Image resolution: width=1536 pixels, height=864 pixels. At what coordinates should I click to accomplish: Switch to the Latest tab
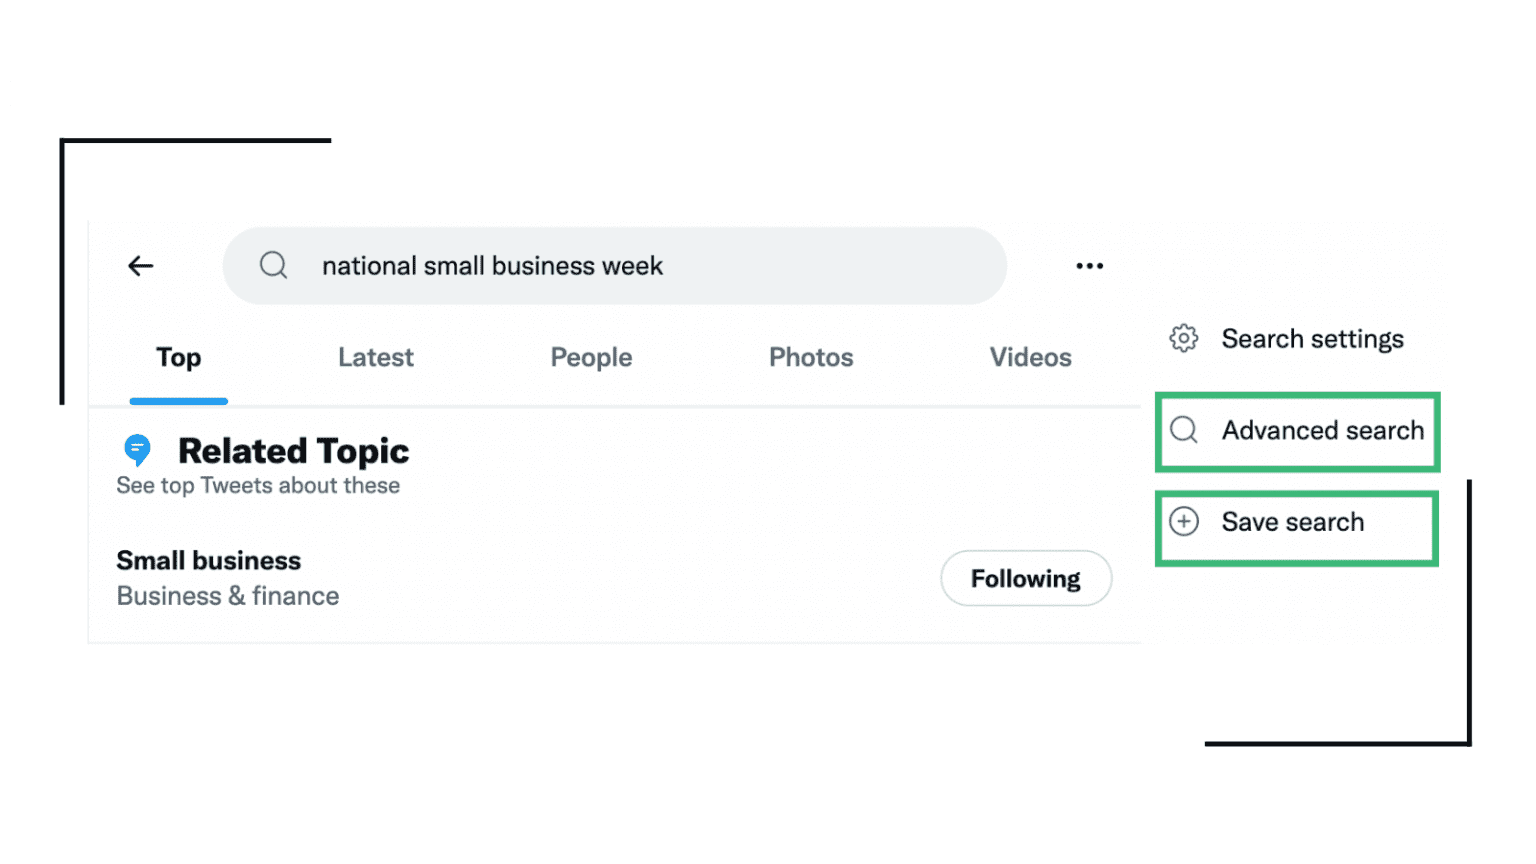tap(375, 357)
